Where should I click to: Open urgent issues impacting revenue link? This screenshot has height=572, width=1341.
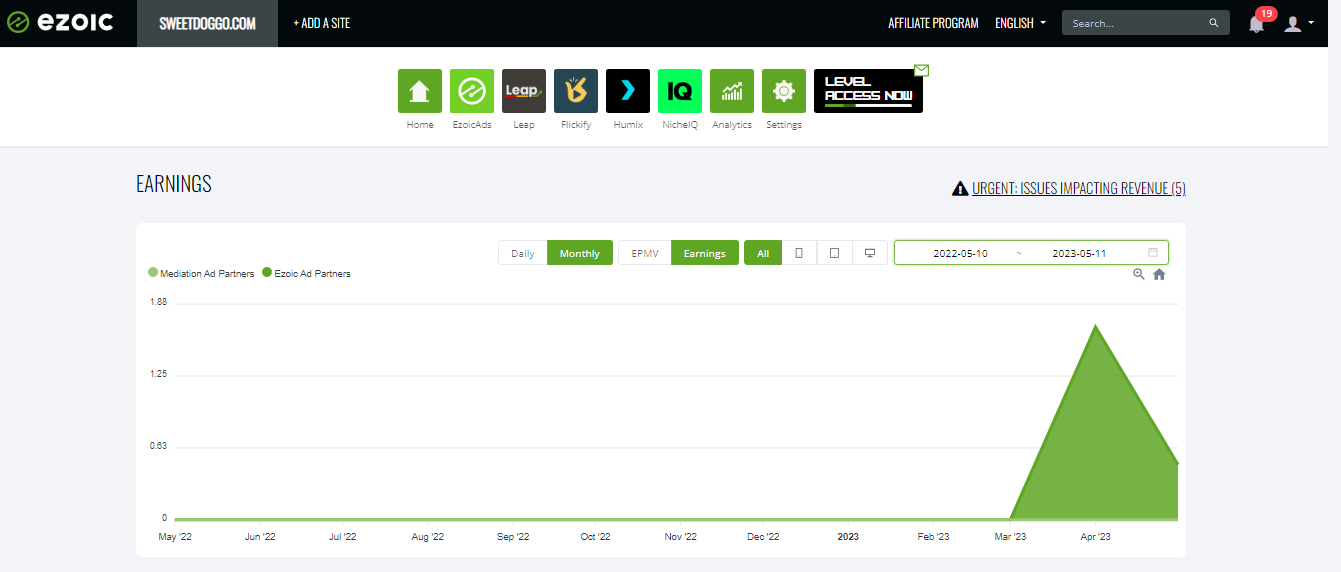point(1079,188)
